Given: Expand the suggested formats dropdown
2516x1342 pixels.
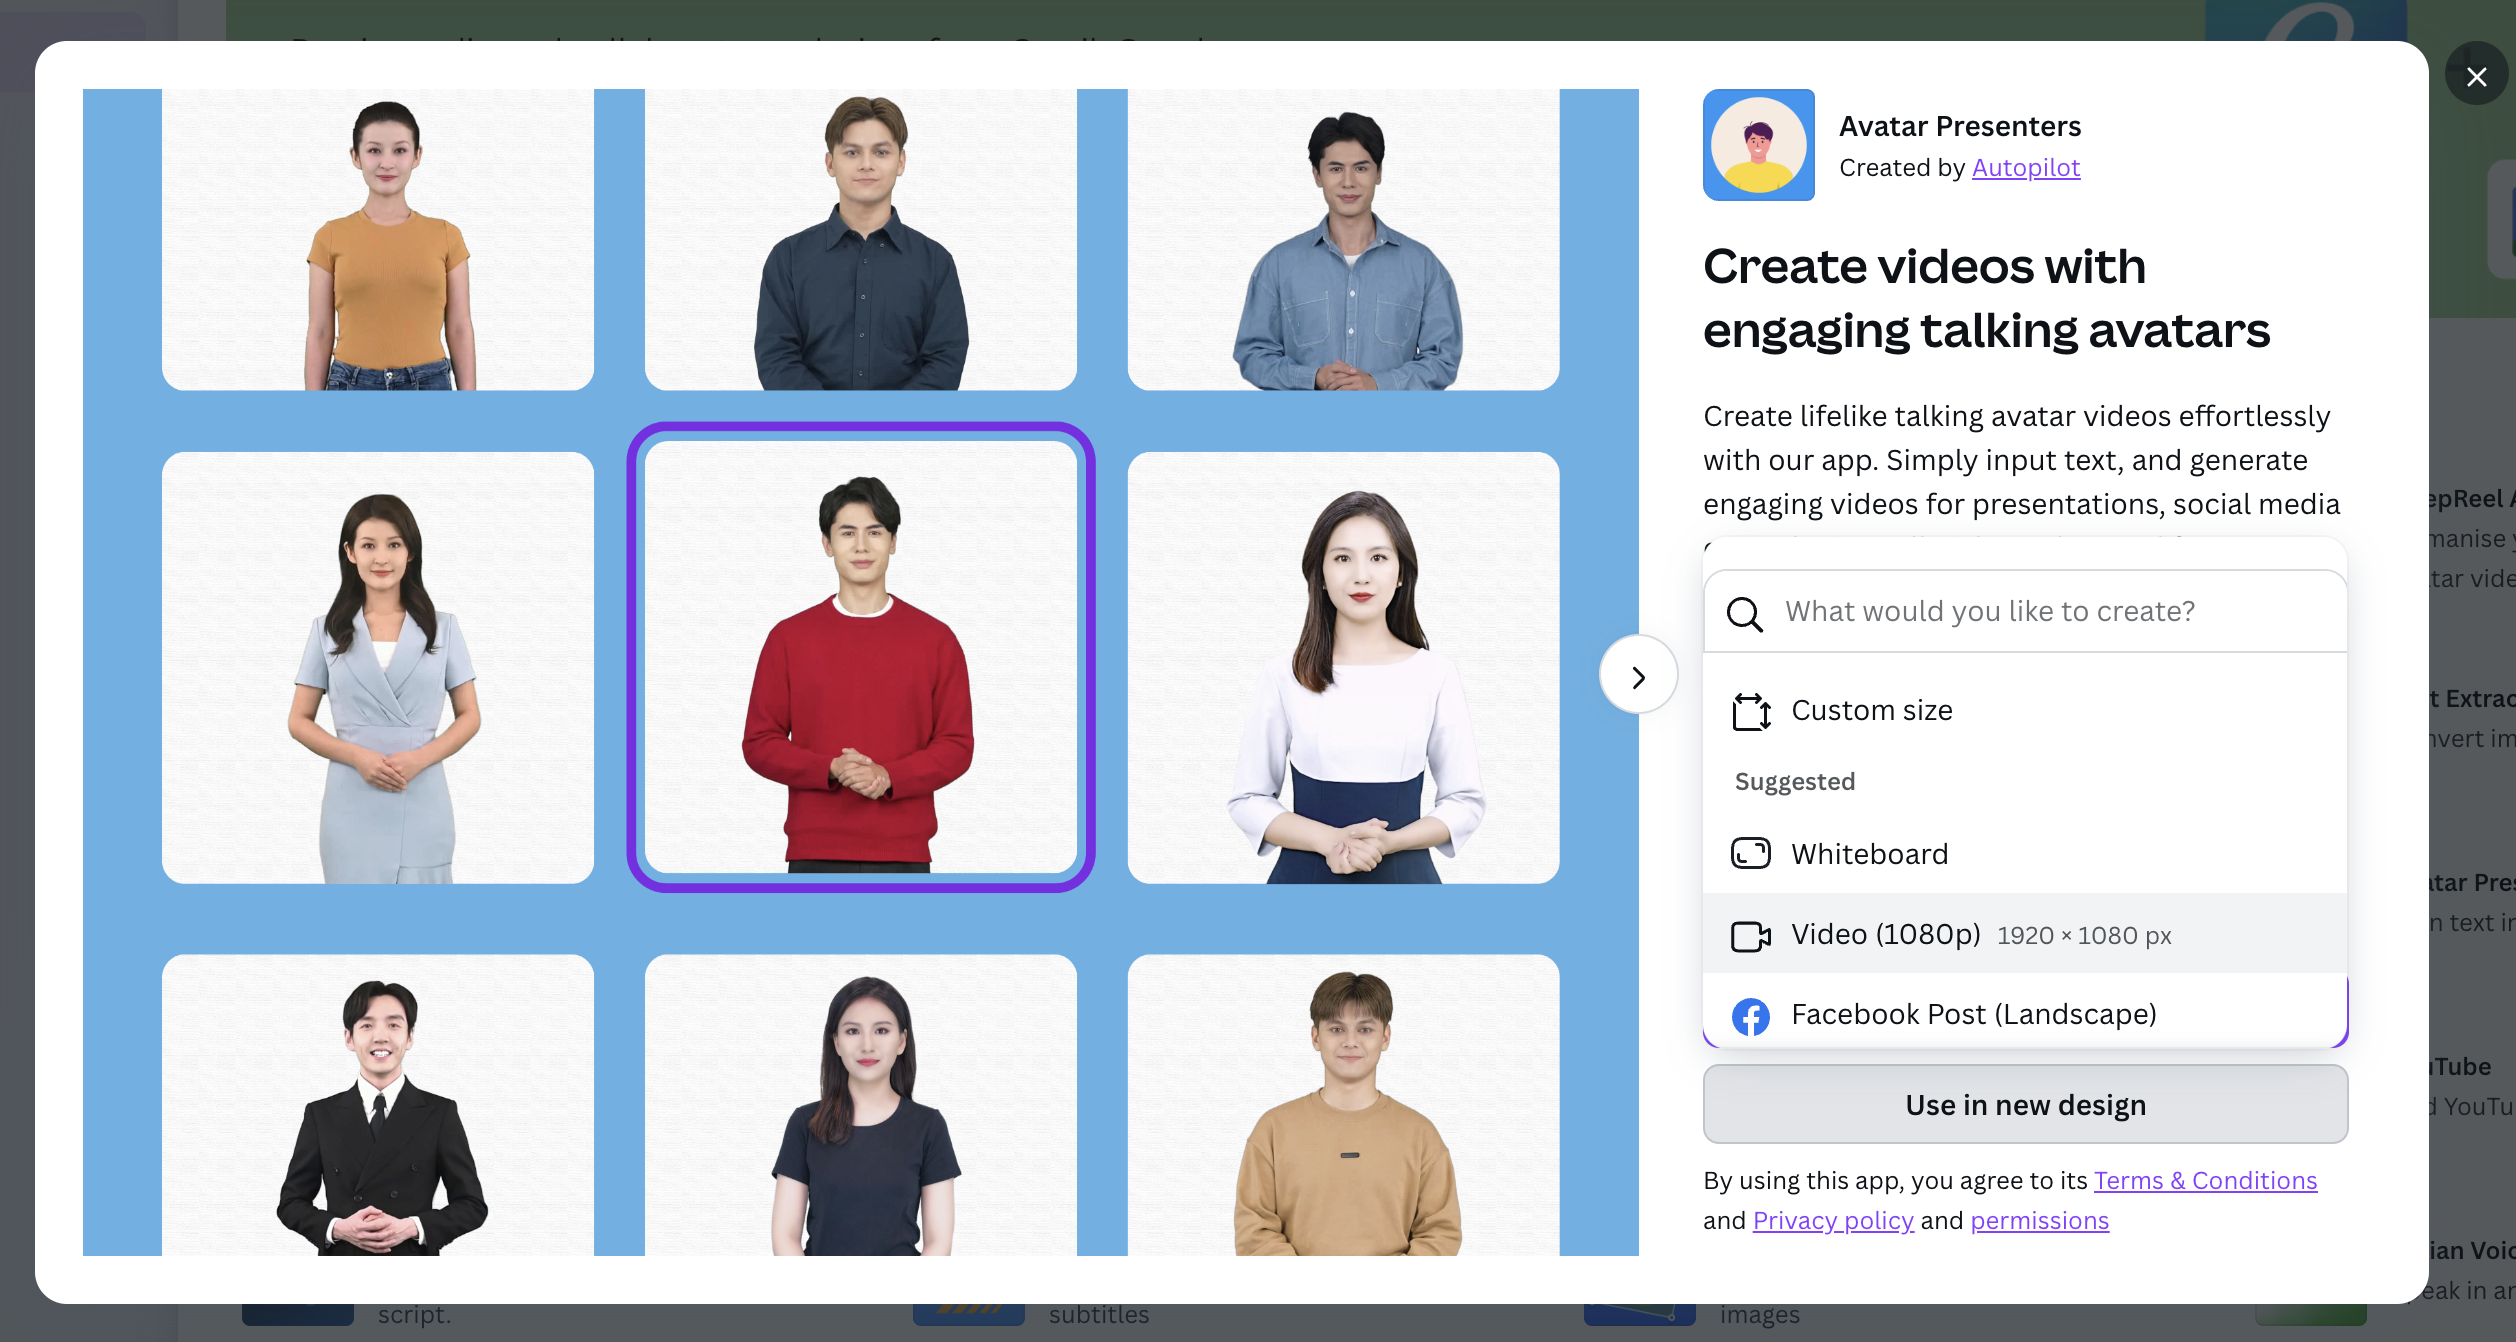Looking at the screenshot, I should pos(2023,611).
